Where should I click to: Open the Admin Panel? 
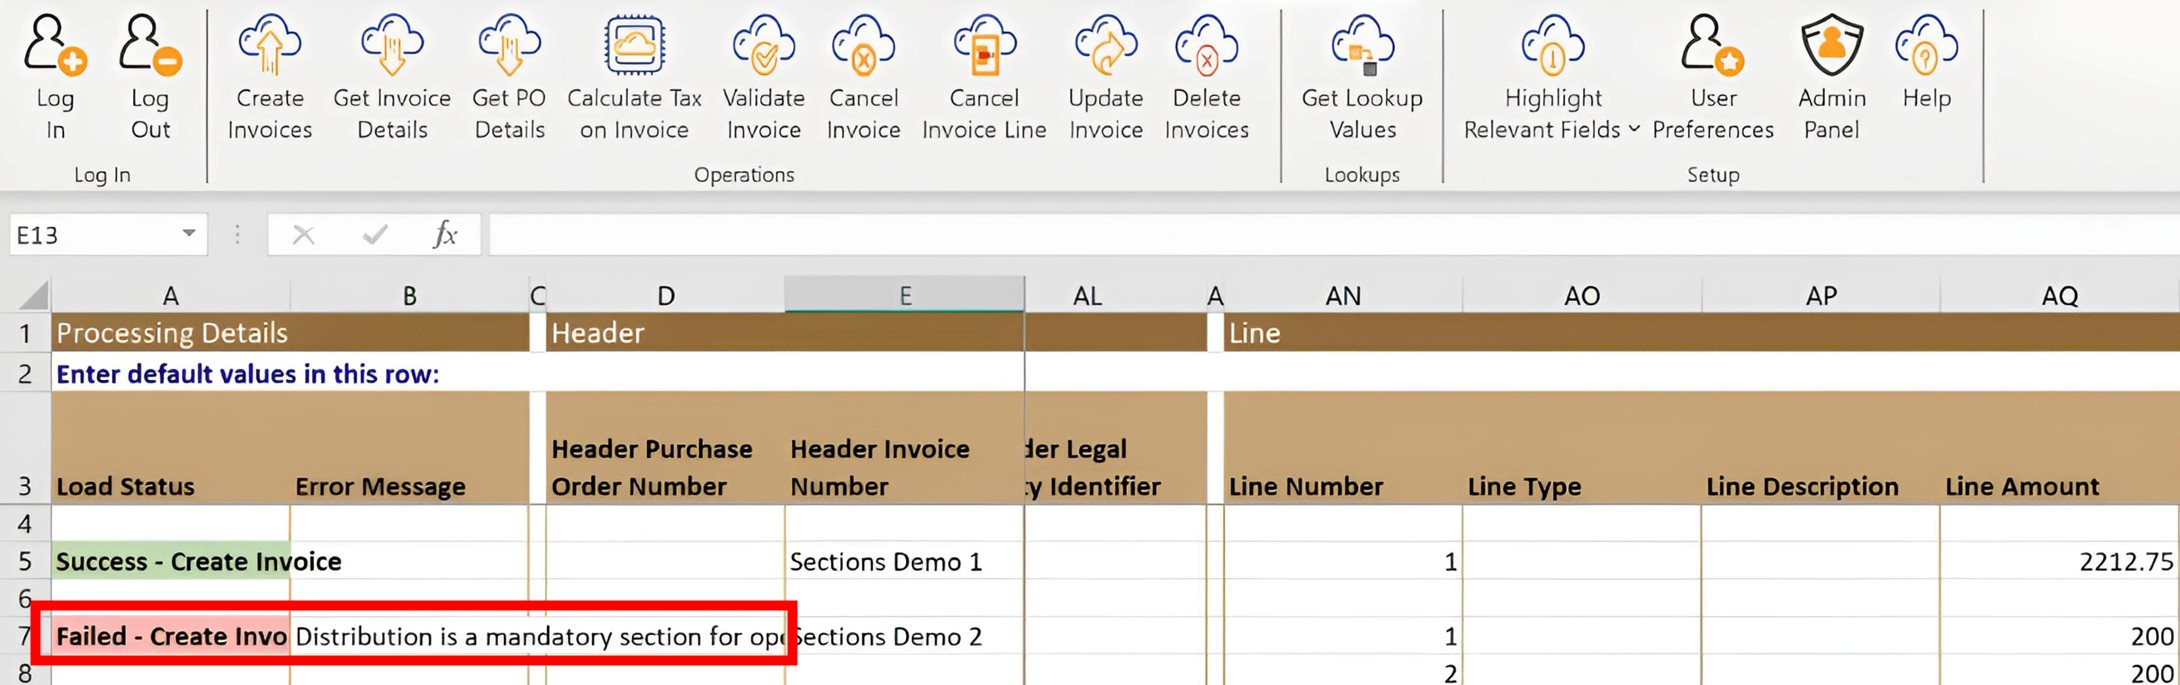pyautogui.click(x=1831, y=78)
